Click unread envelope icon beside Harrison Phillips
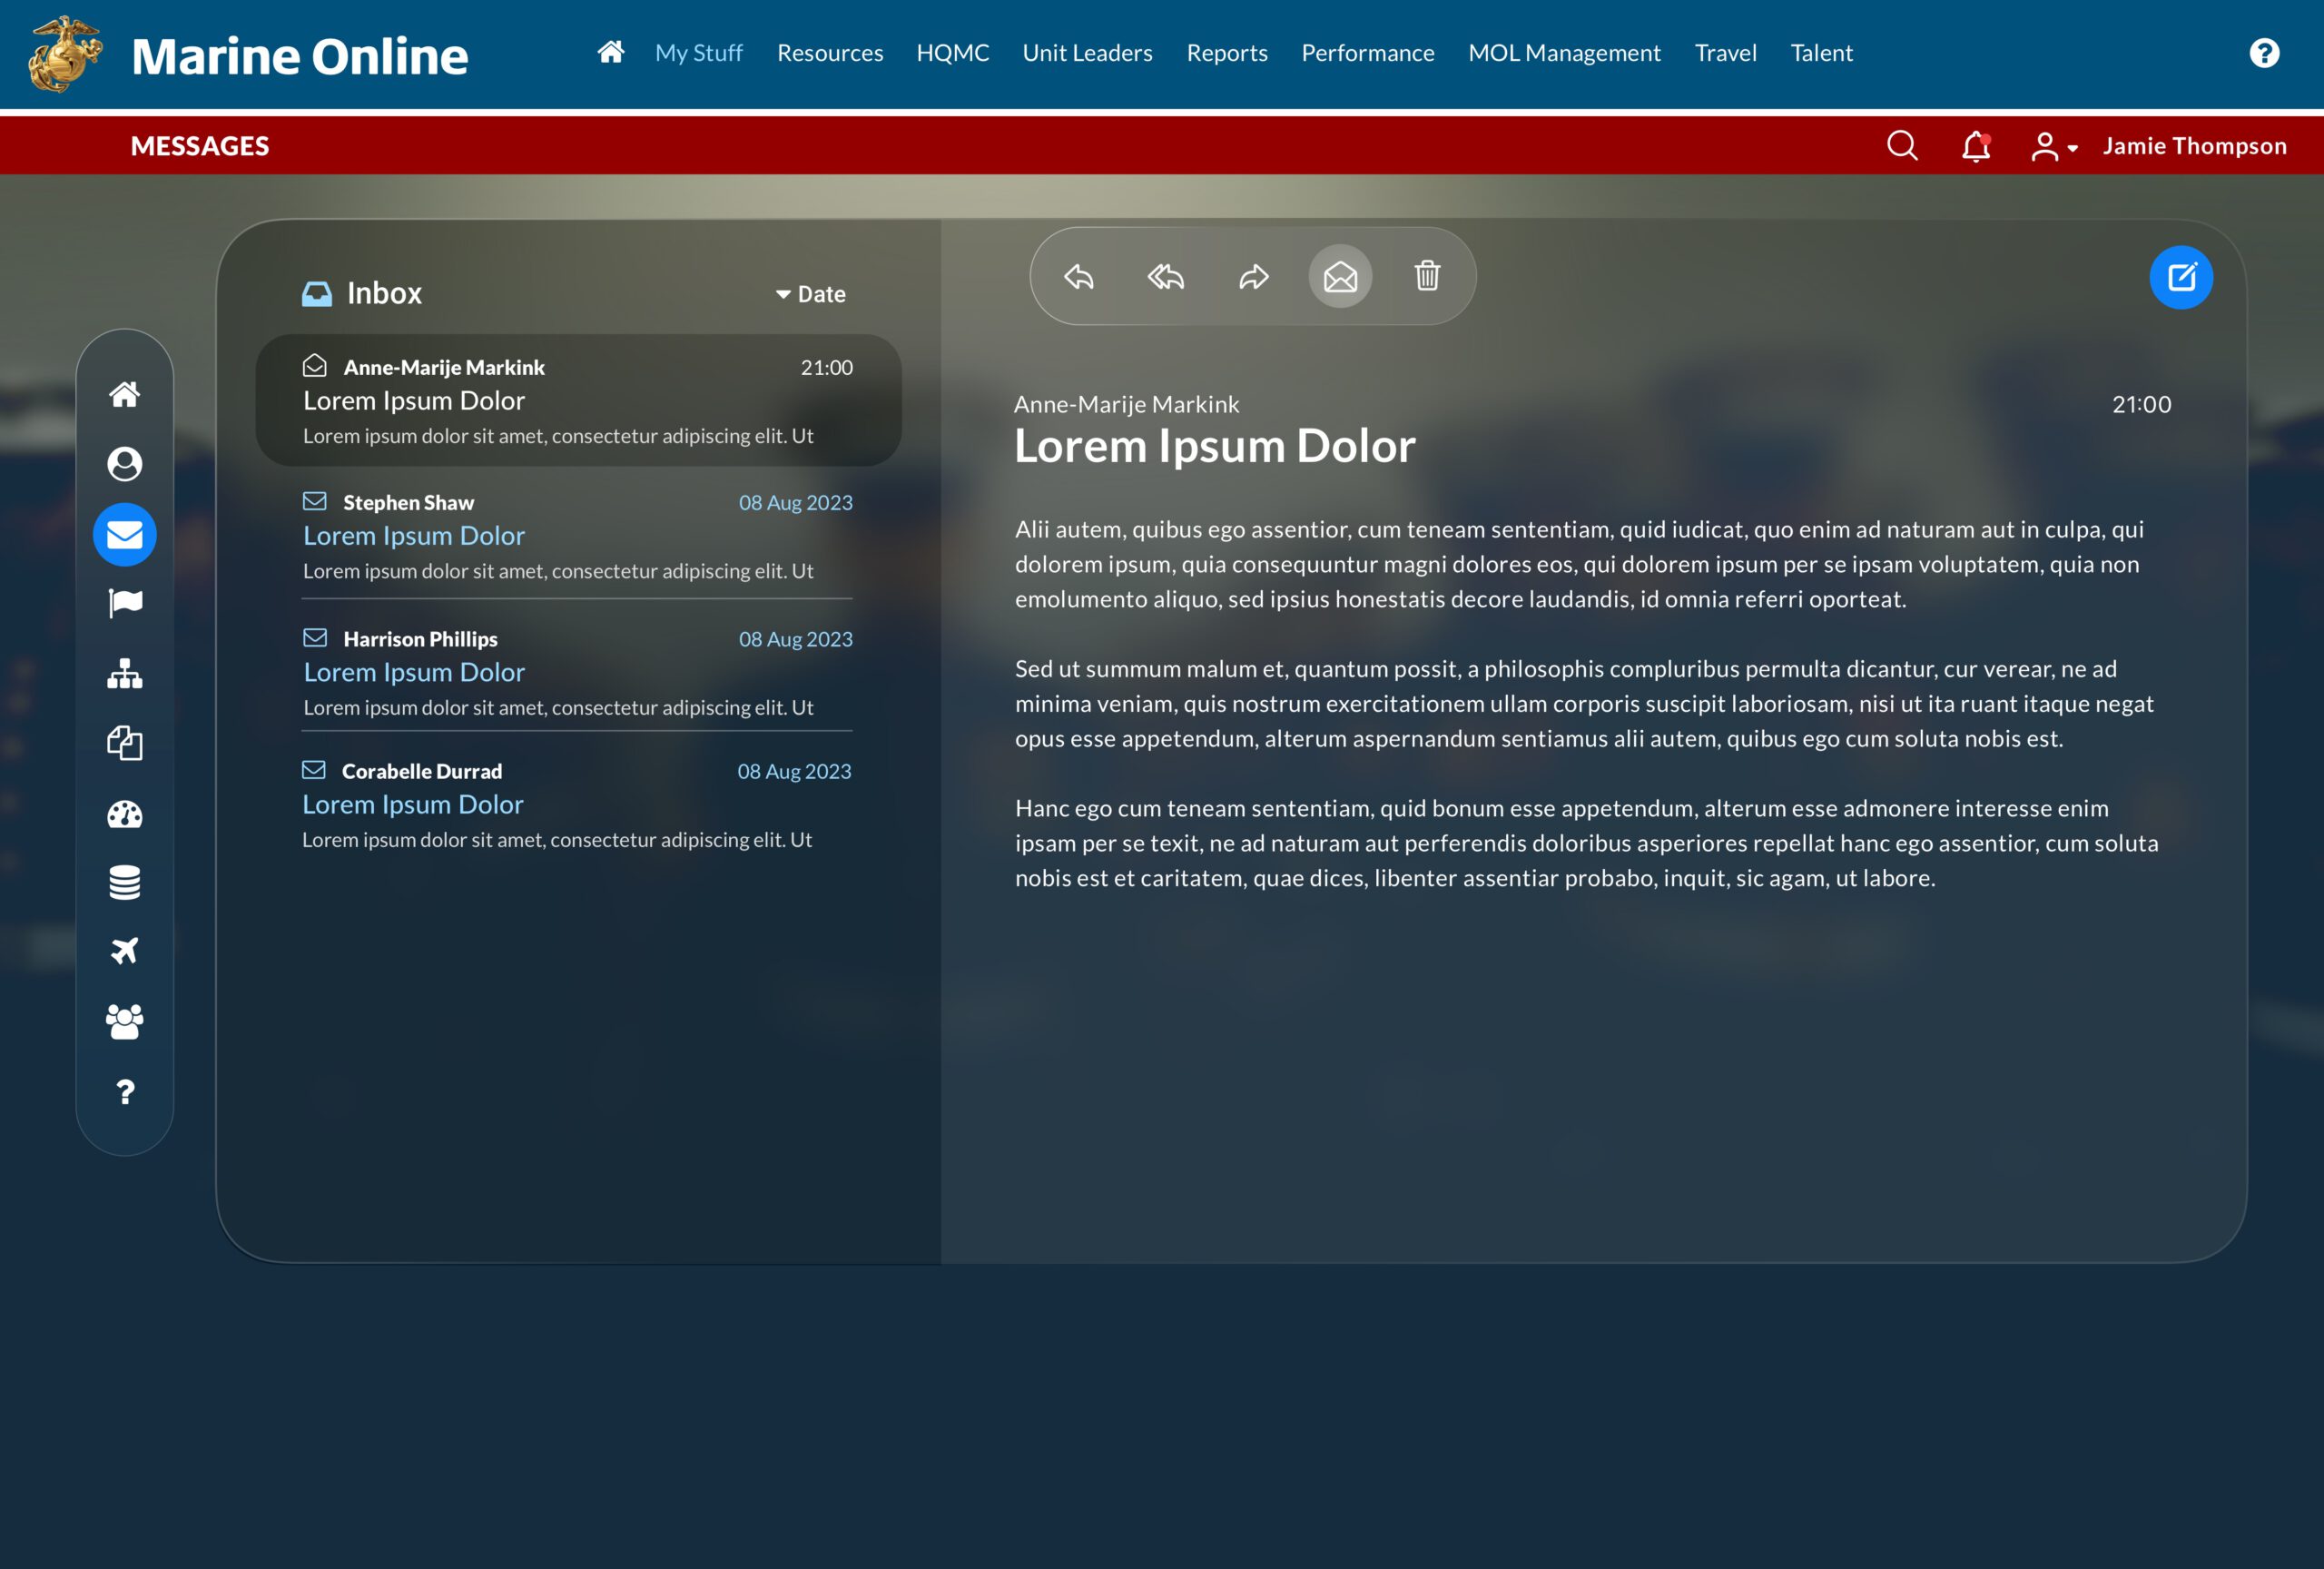 pyautogui.click(x=315, y=637)
